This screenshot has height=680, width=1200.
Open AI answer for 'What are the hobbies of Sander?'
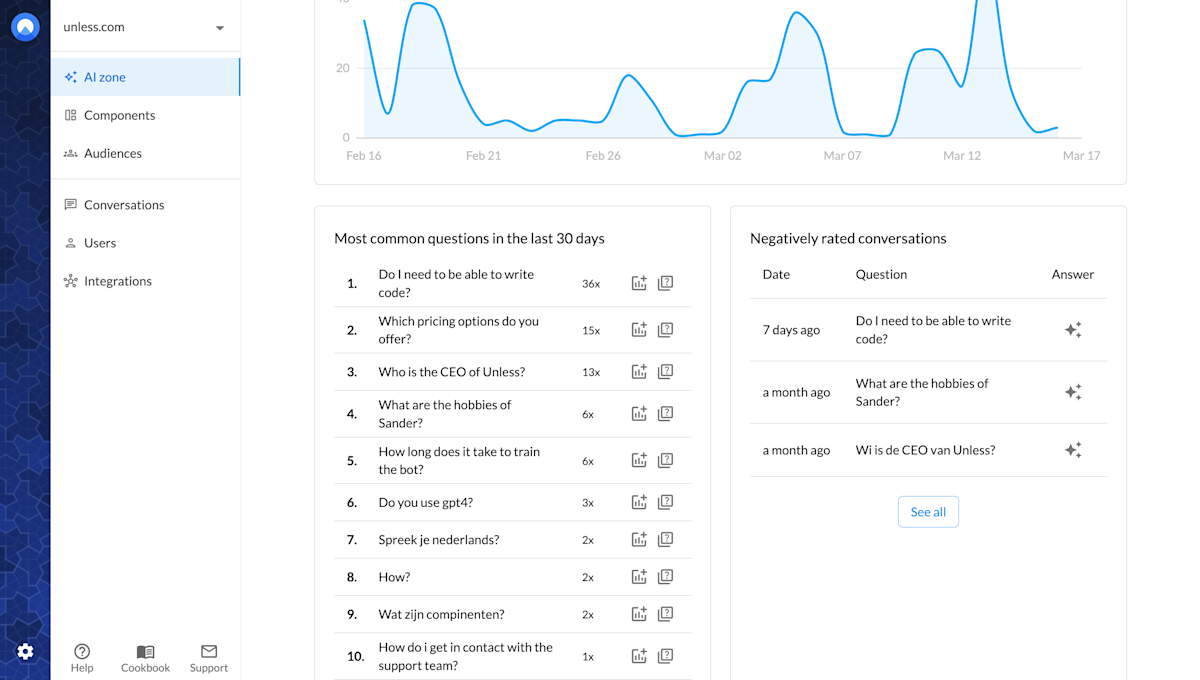click(x=1073, y=391)
